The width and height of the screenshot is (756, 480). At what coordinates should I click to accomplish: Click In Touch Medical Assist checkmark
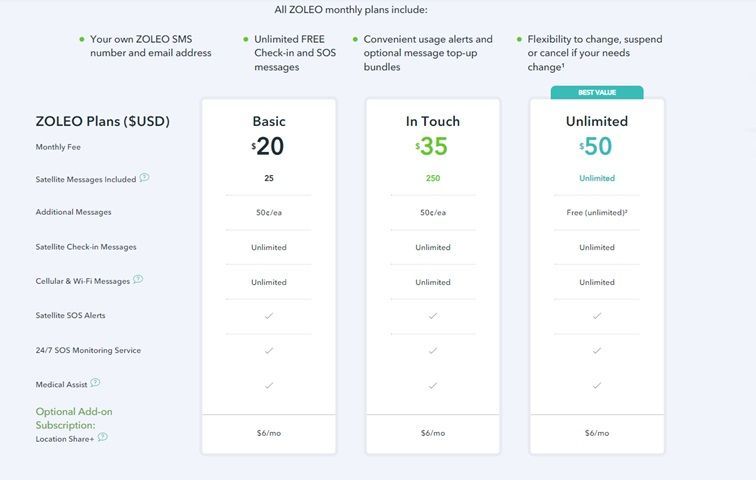(432, 386)
